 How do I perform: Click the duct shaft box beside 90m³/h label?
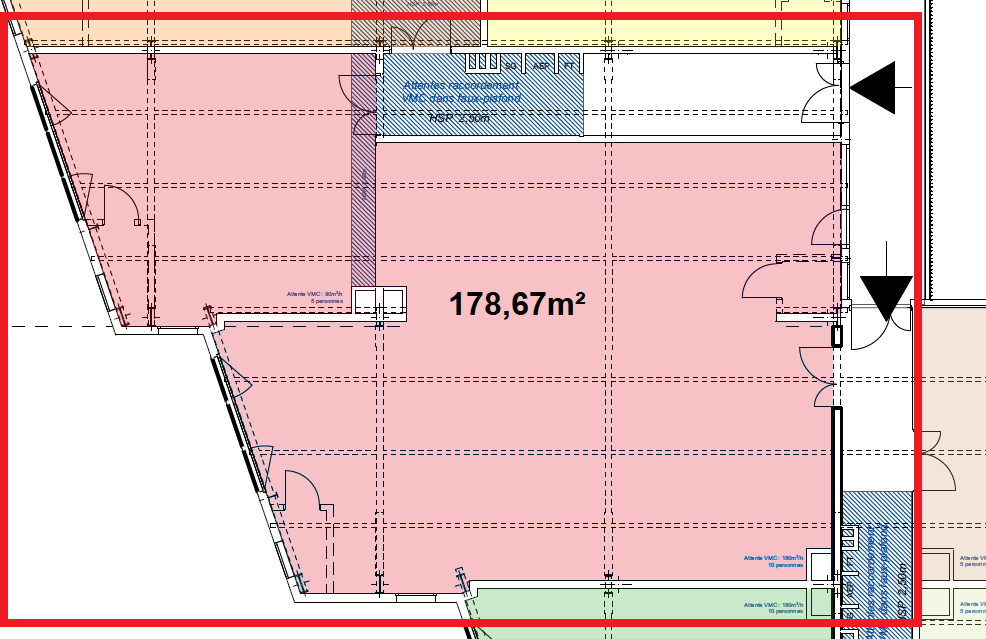tap(380, 301)
